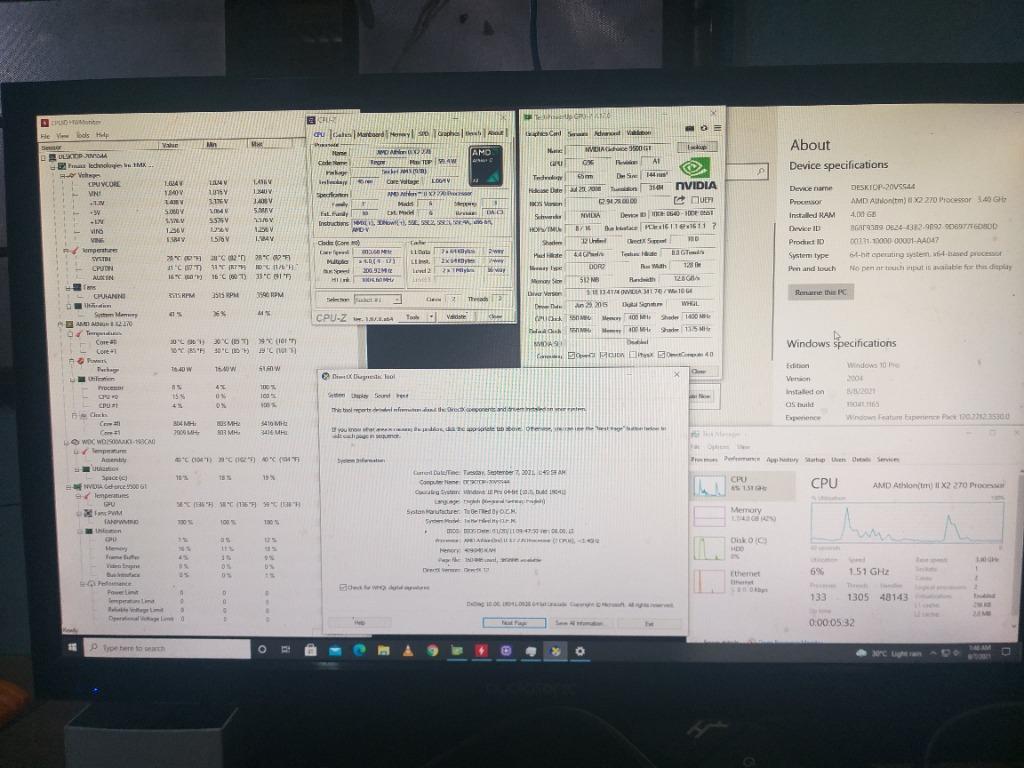Screen dimensions: 1024x768
Task: Open File Explorer from the taskbar
Action: [x=383, y=650]
